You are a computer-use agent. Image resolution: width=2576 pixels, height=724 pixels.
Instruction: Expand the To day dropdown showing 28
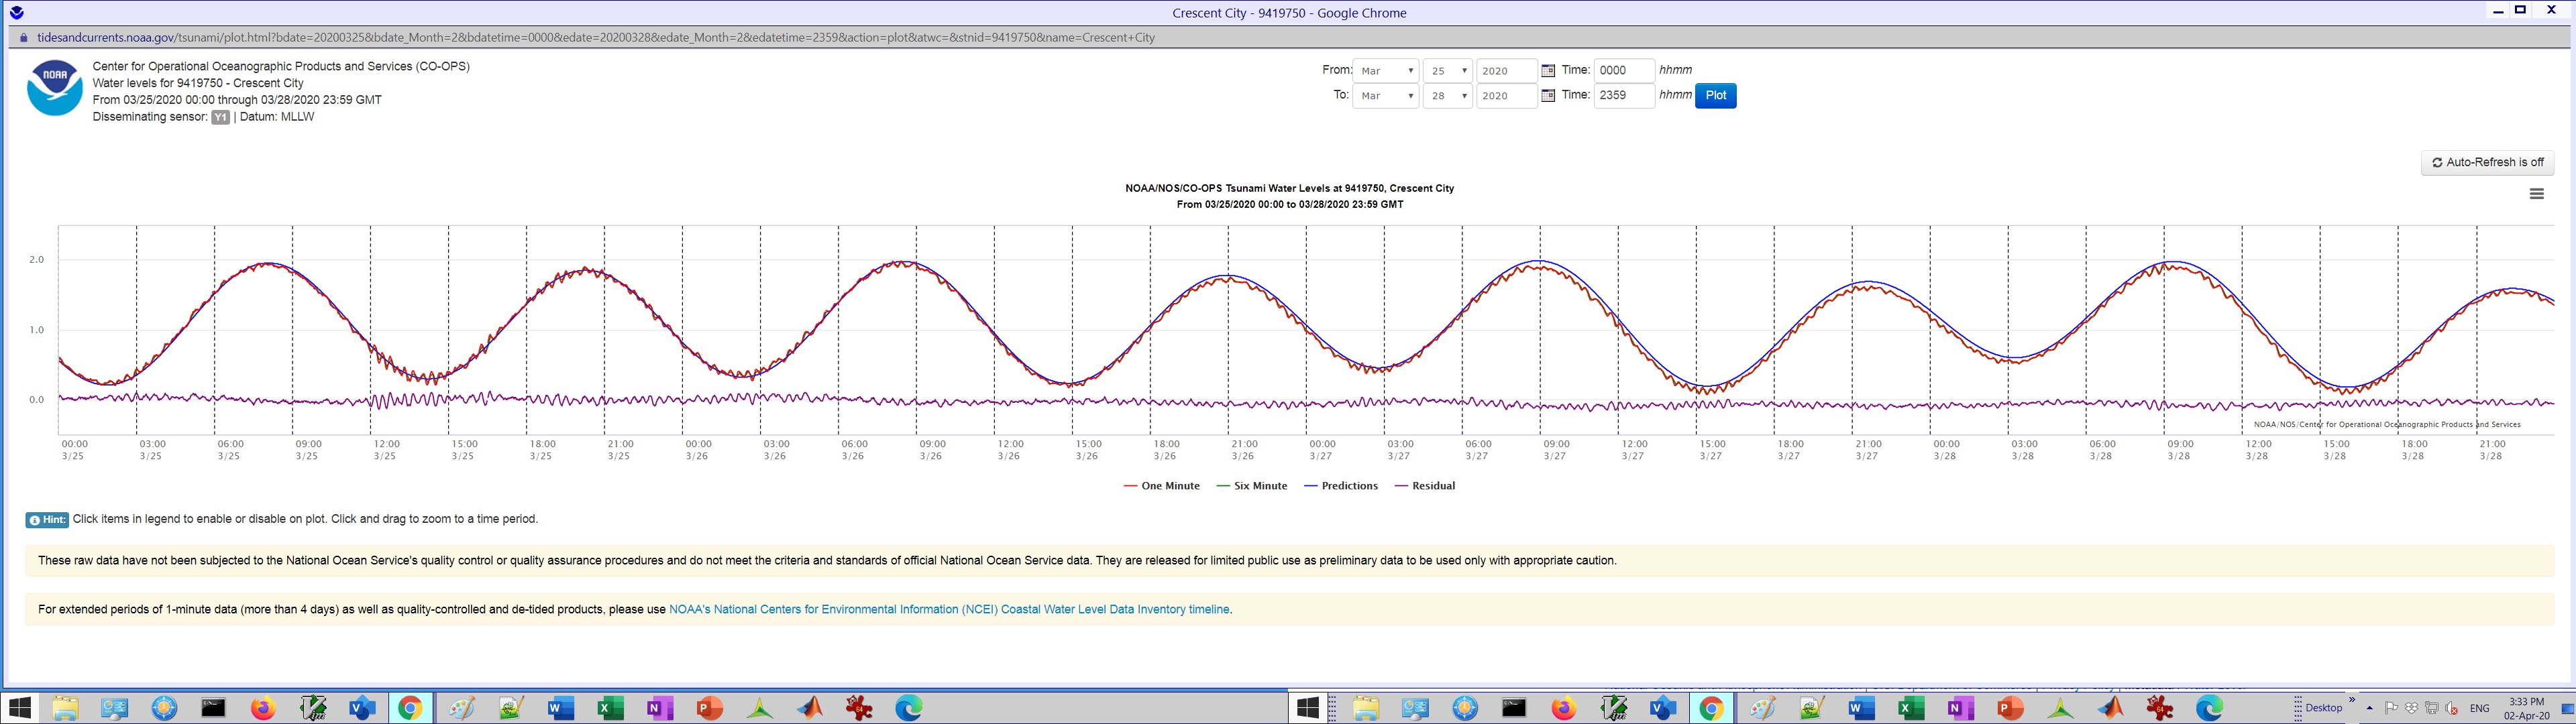pos(1447,96)
